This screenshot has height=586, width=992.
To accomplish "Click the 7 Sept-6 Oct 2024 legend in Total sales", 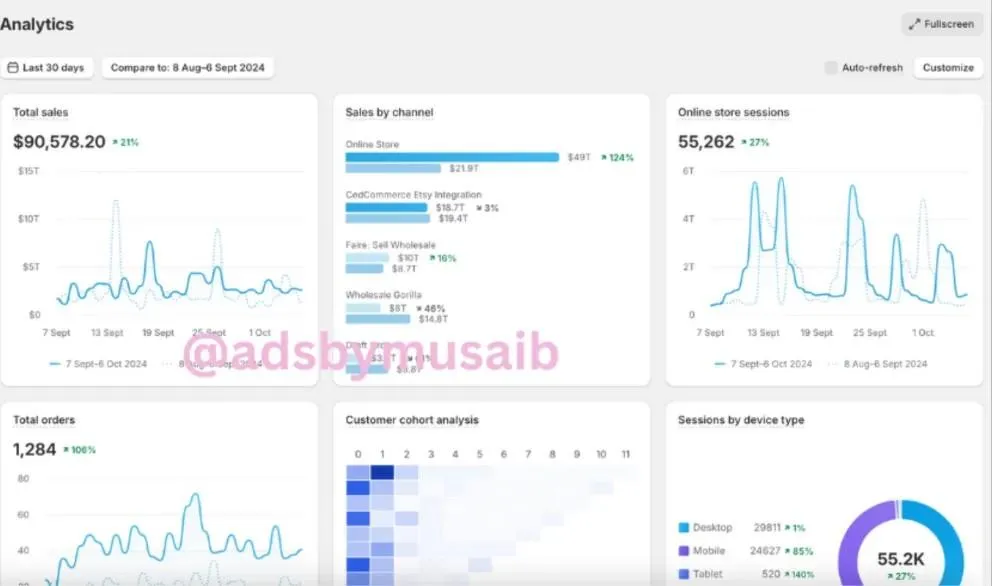I will point(99,364).
